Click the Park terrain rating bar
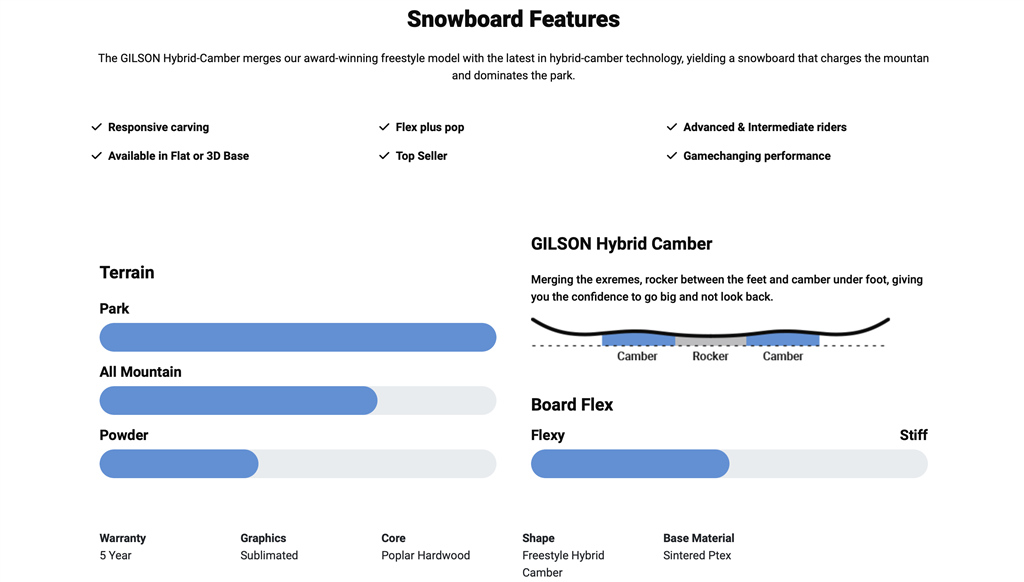 point(298,337)
